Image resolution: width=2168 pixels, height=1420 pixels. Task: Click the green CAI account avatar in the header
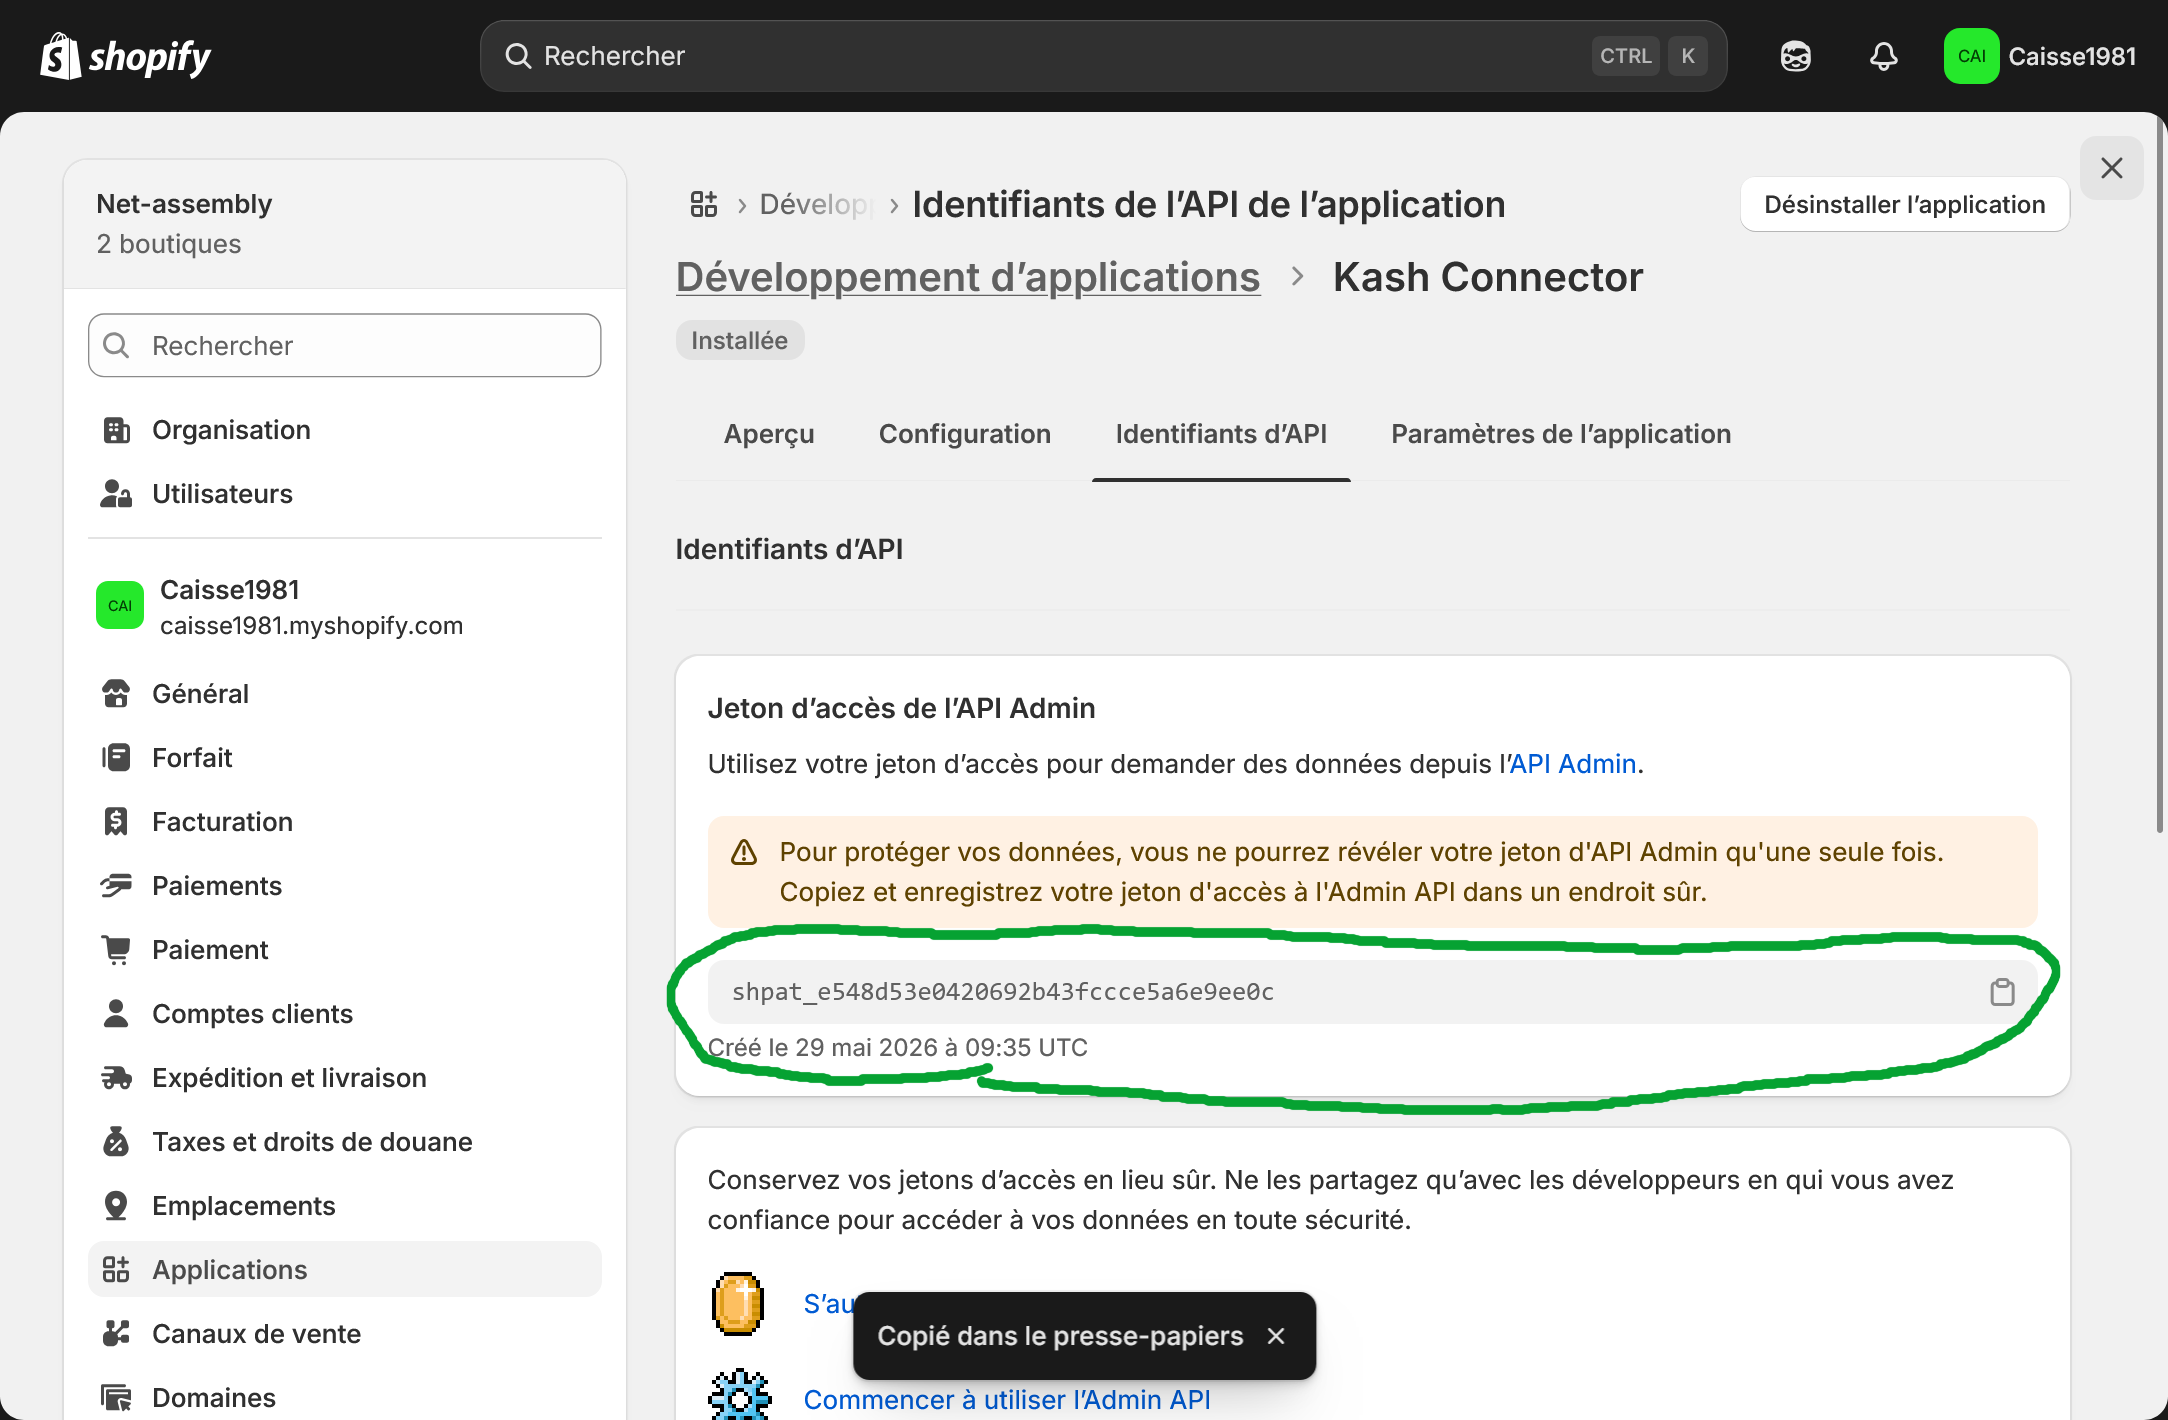click(x=1971, y=56)
